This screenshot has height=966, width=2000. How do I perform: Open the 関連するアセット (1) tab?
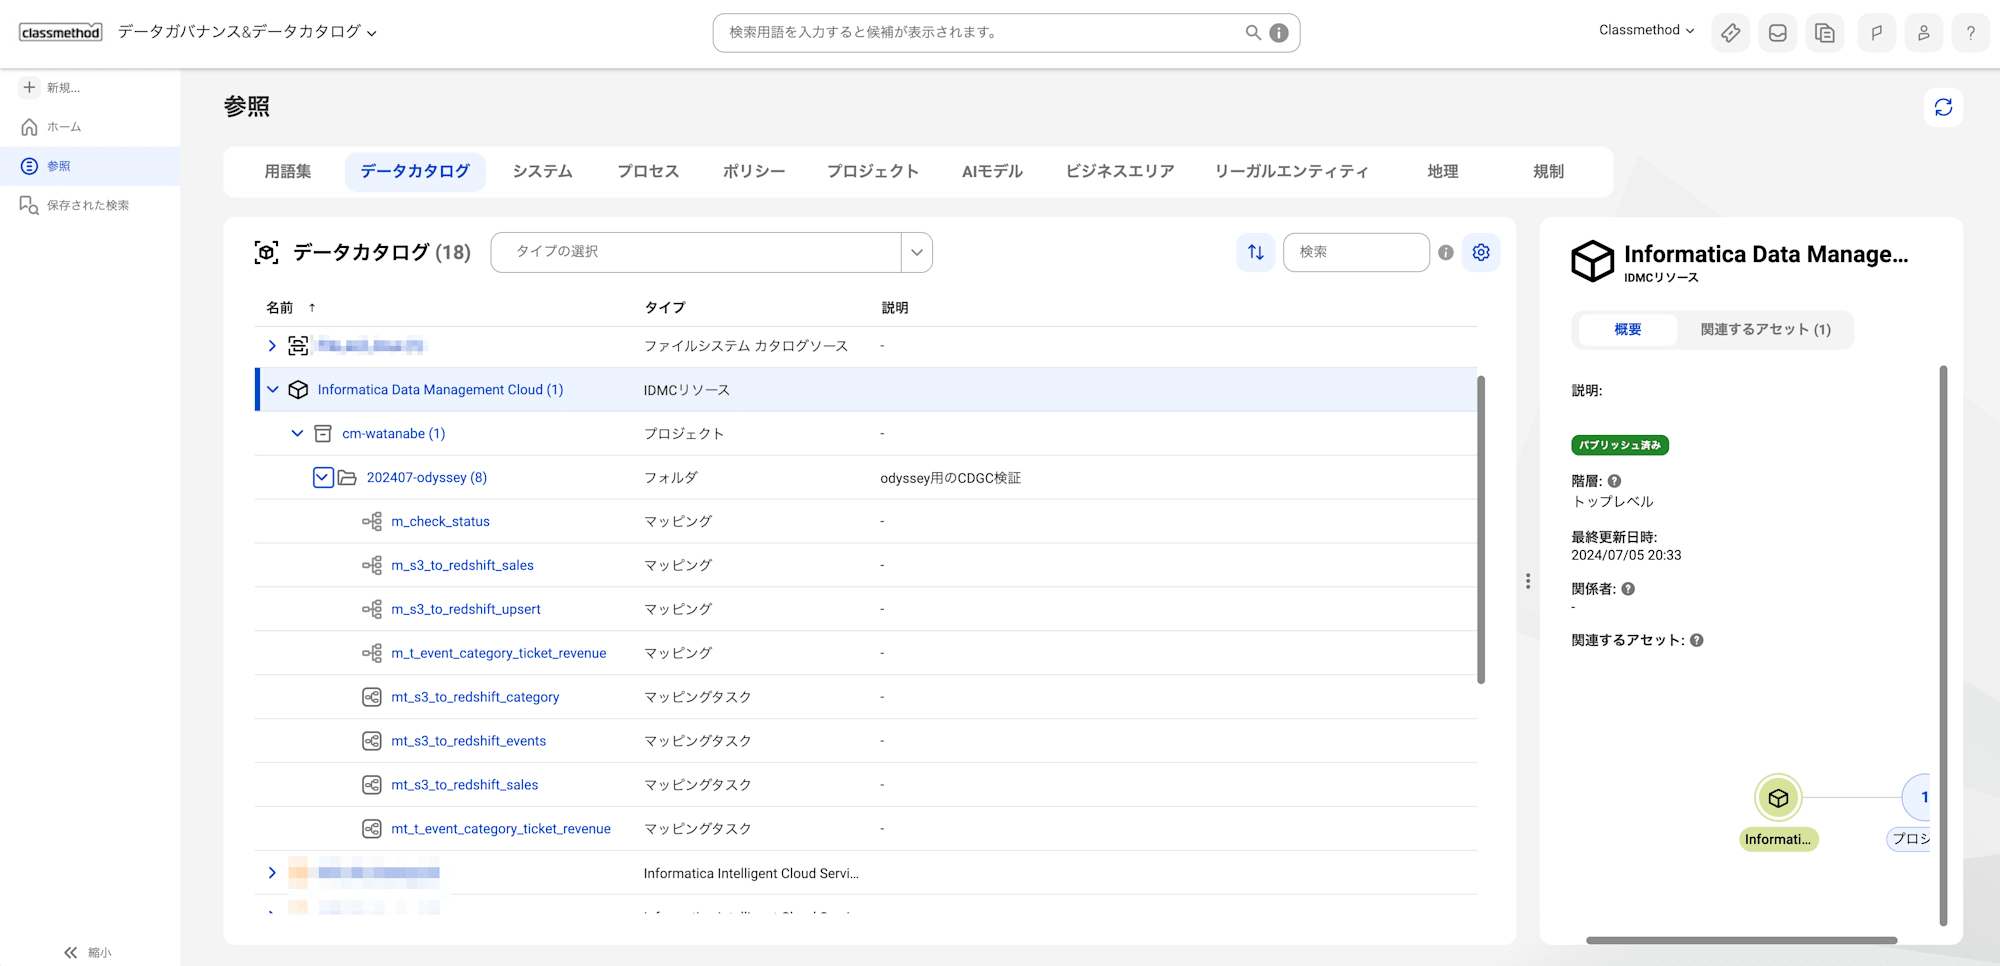pos(1765,330)
